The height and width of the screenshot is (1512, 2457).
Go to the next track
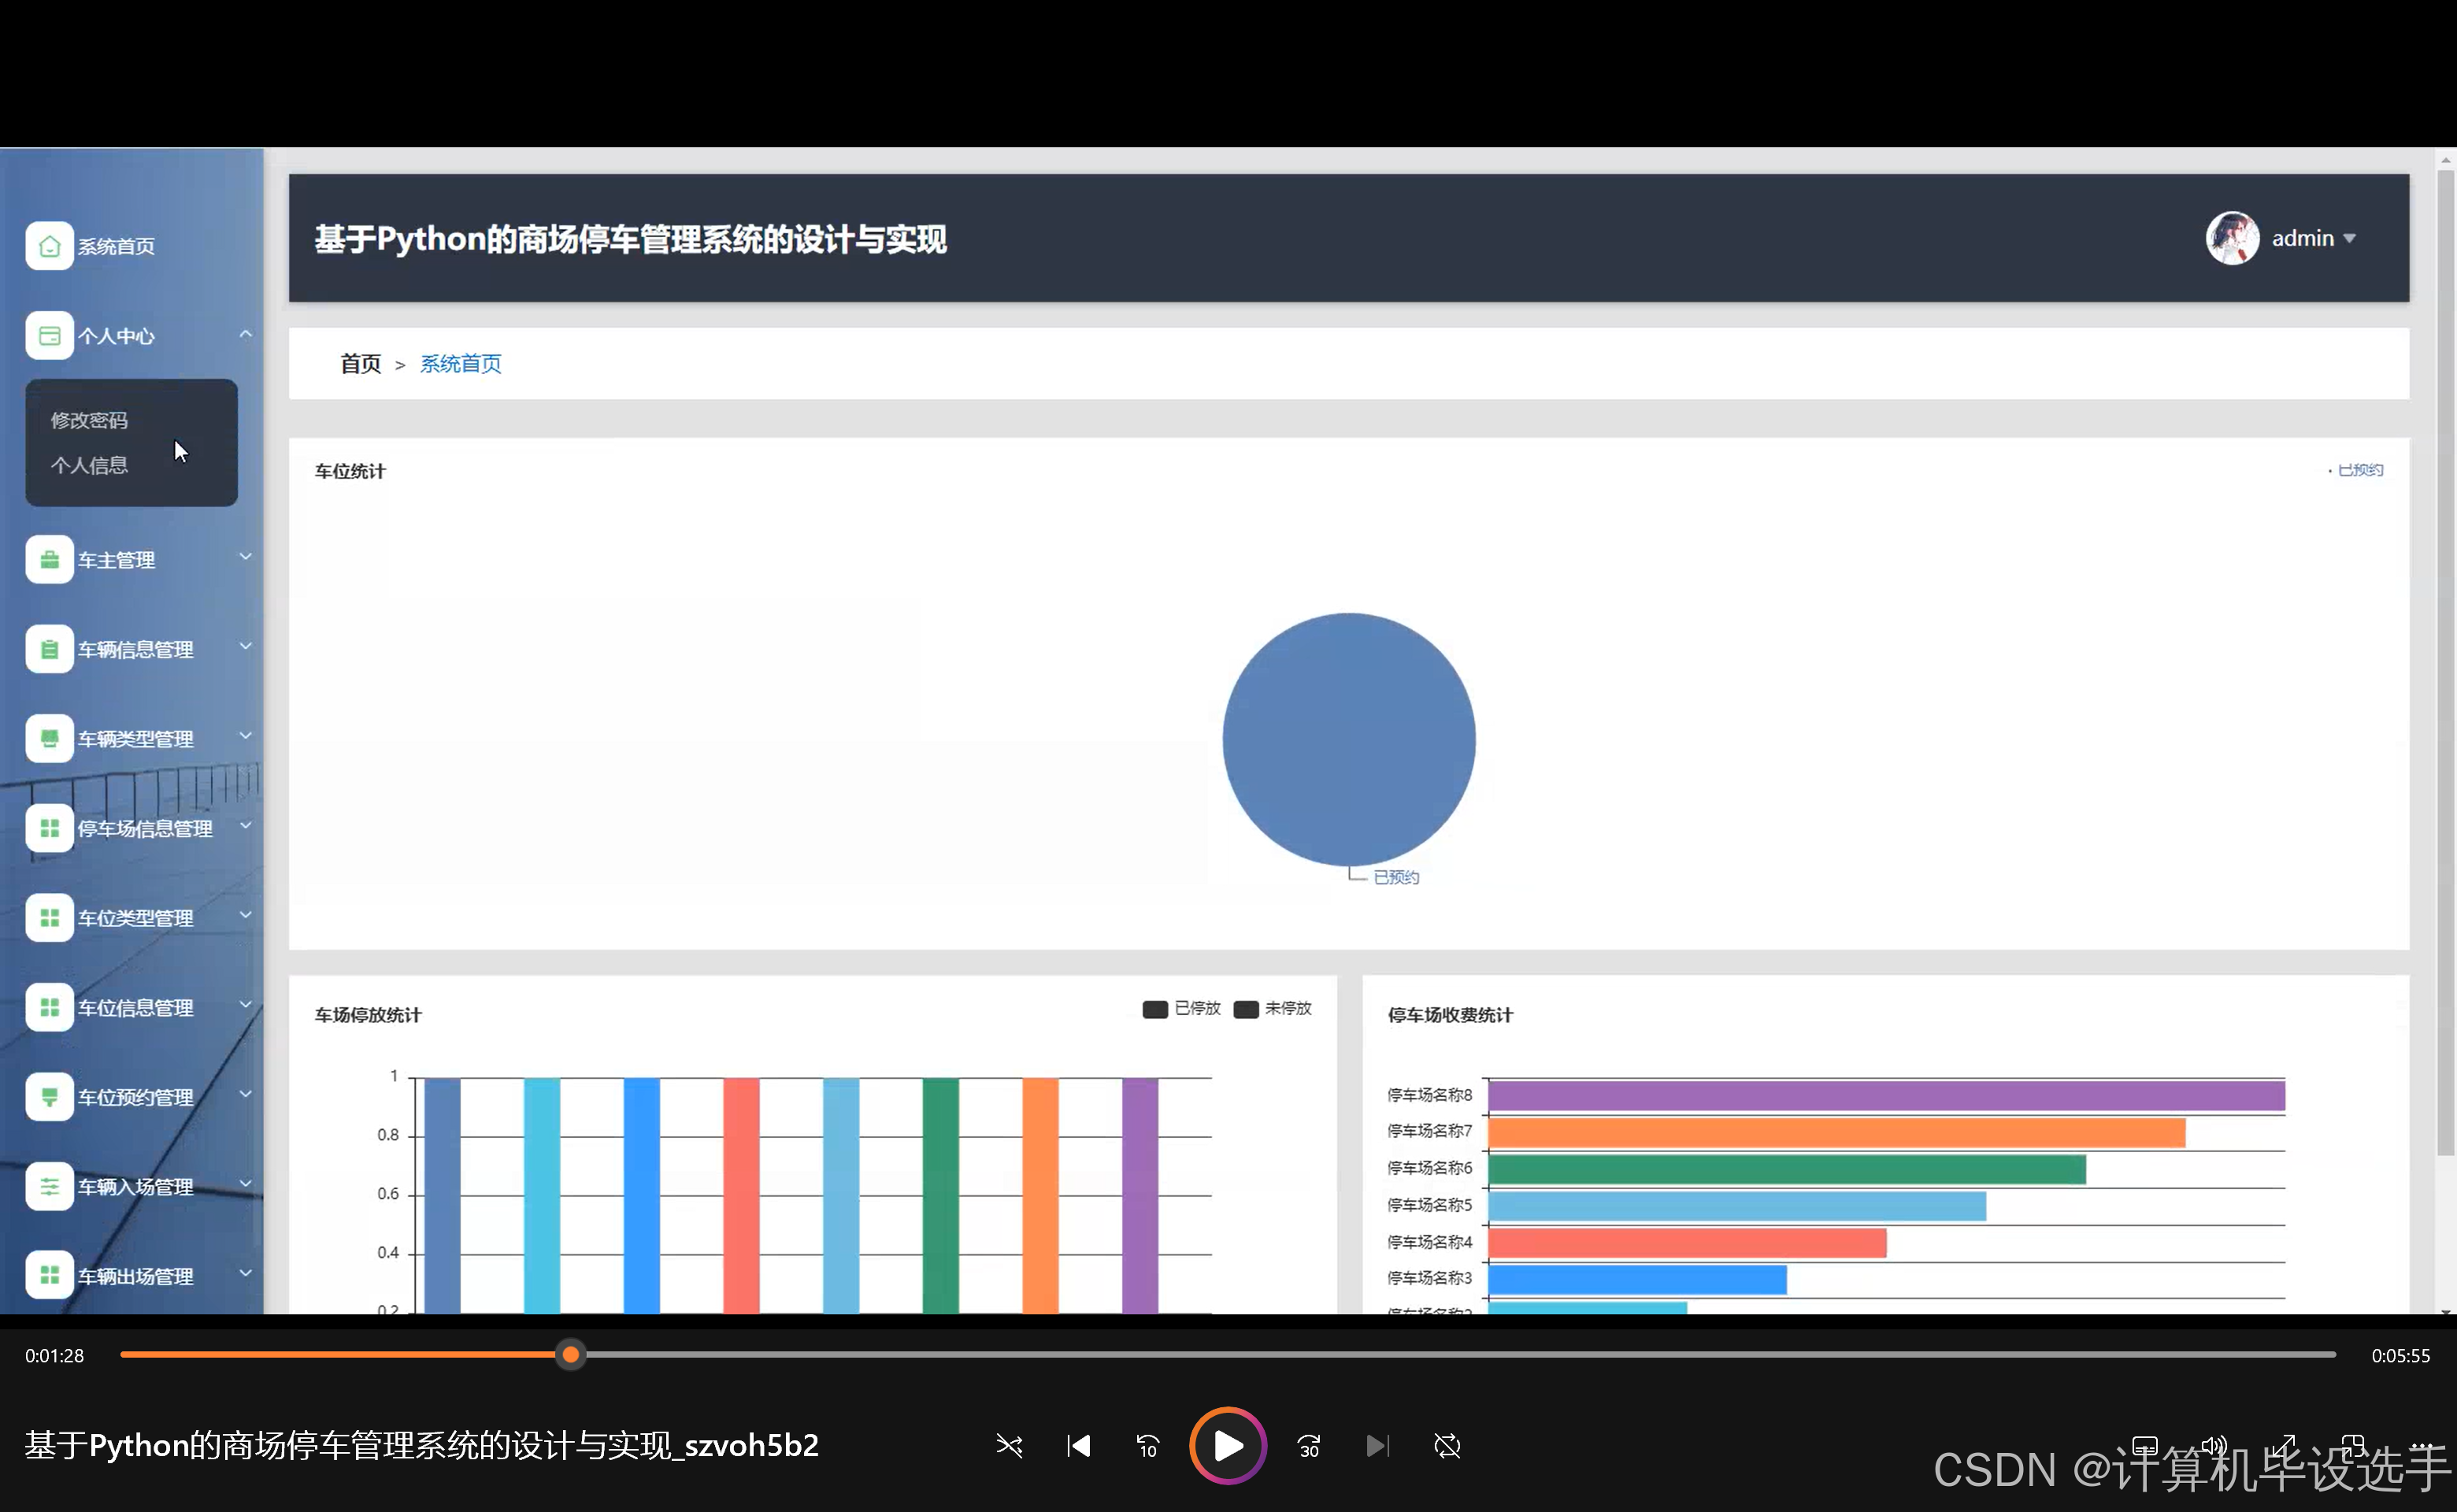click(x=1377, y=1446)
